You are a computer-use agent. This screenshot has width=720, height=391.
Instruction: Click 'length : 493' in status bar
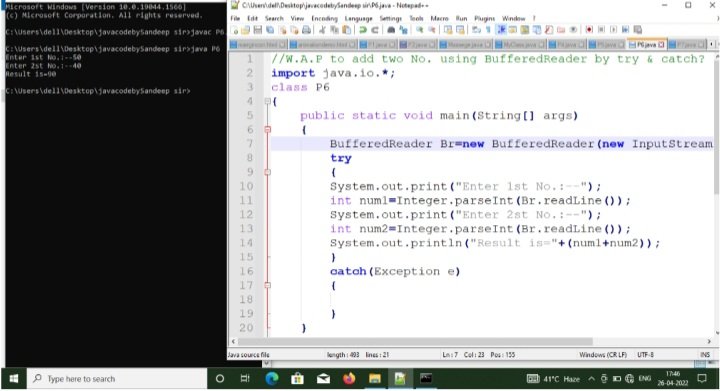(x=343, y=355)
